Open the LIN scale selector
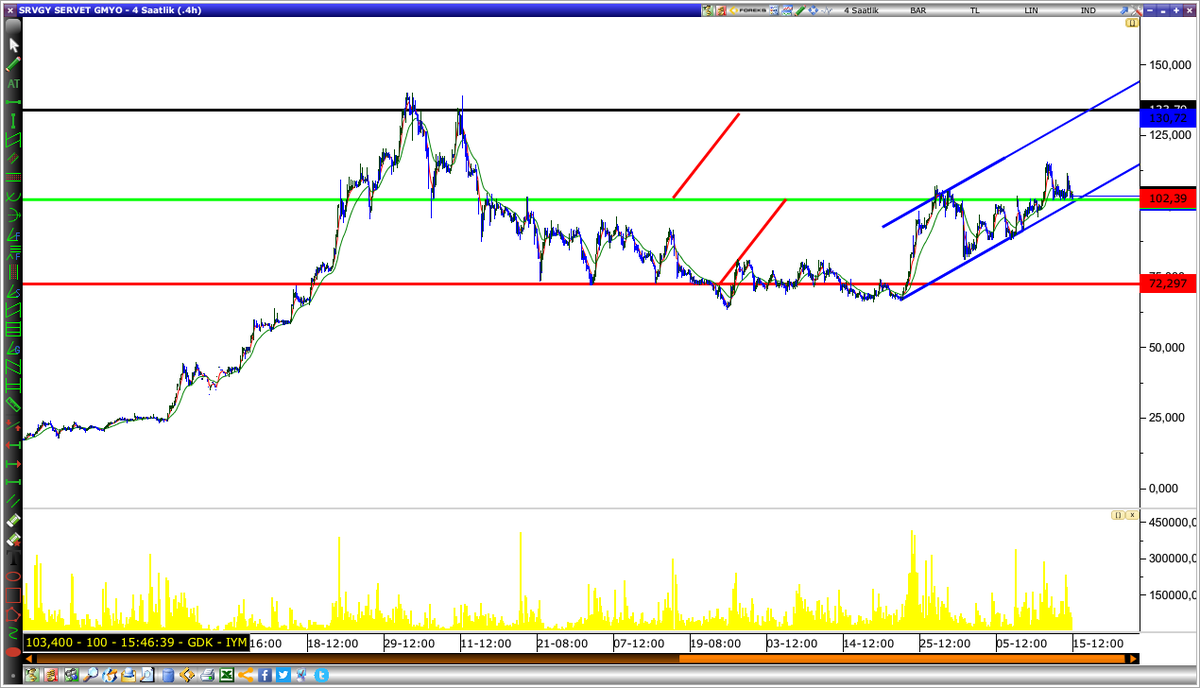 click(x=1030, y=10)
